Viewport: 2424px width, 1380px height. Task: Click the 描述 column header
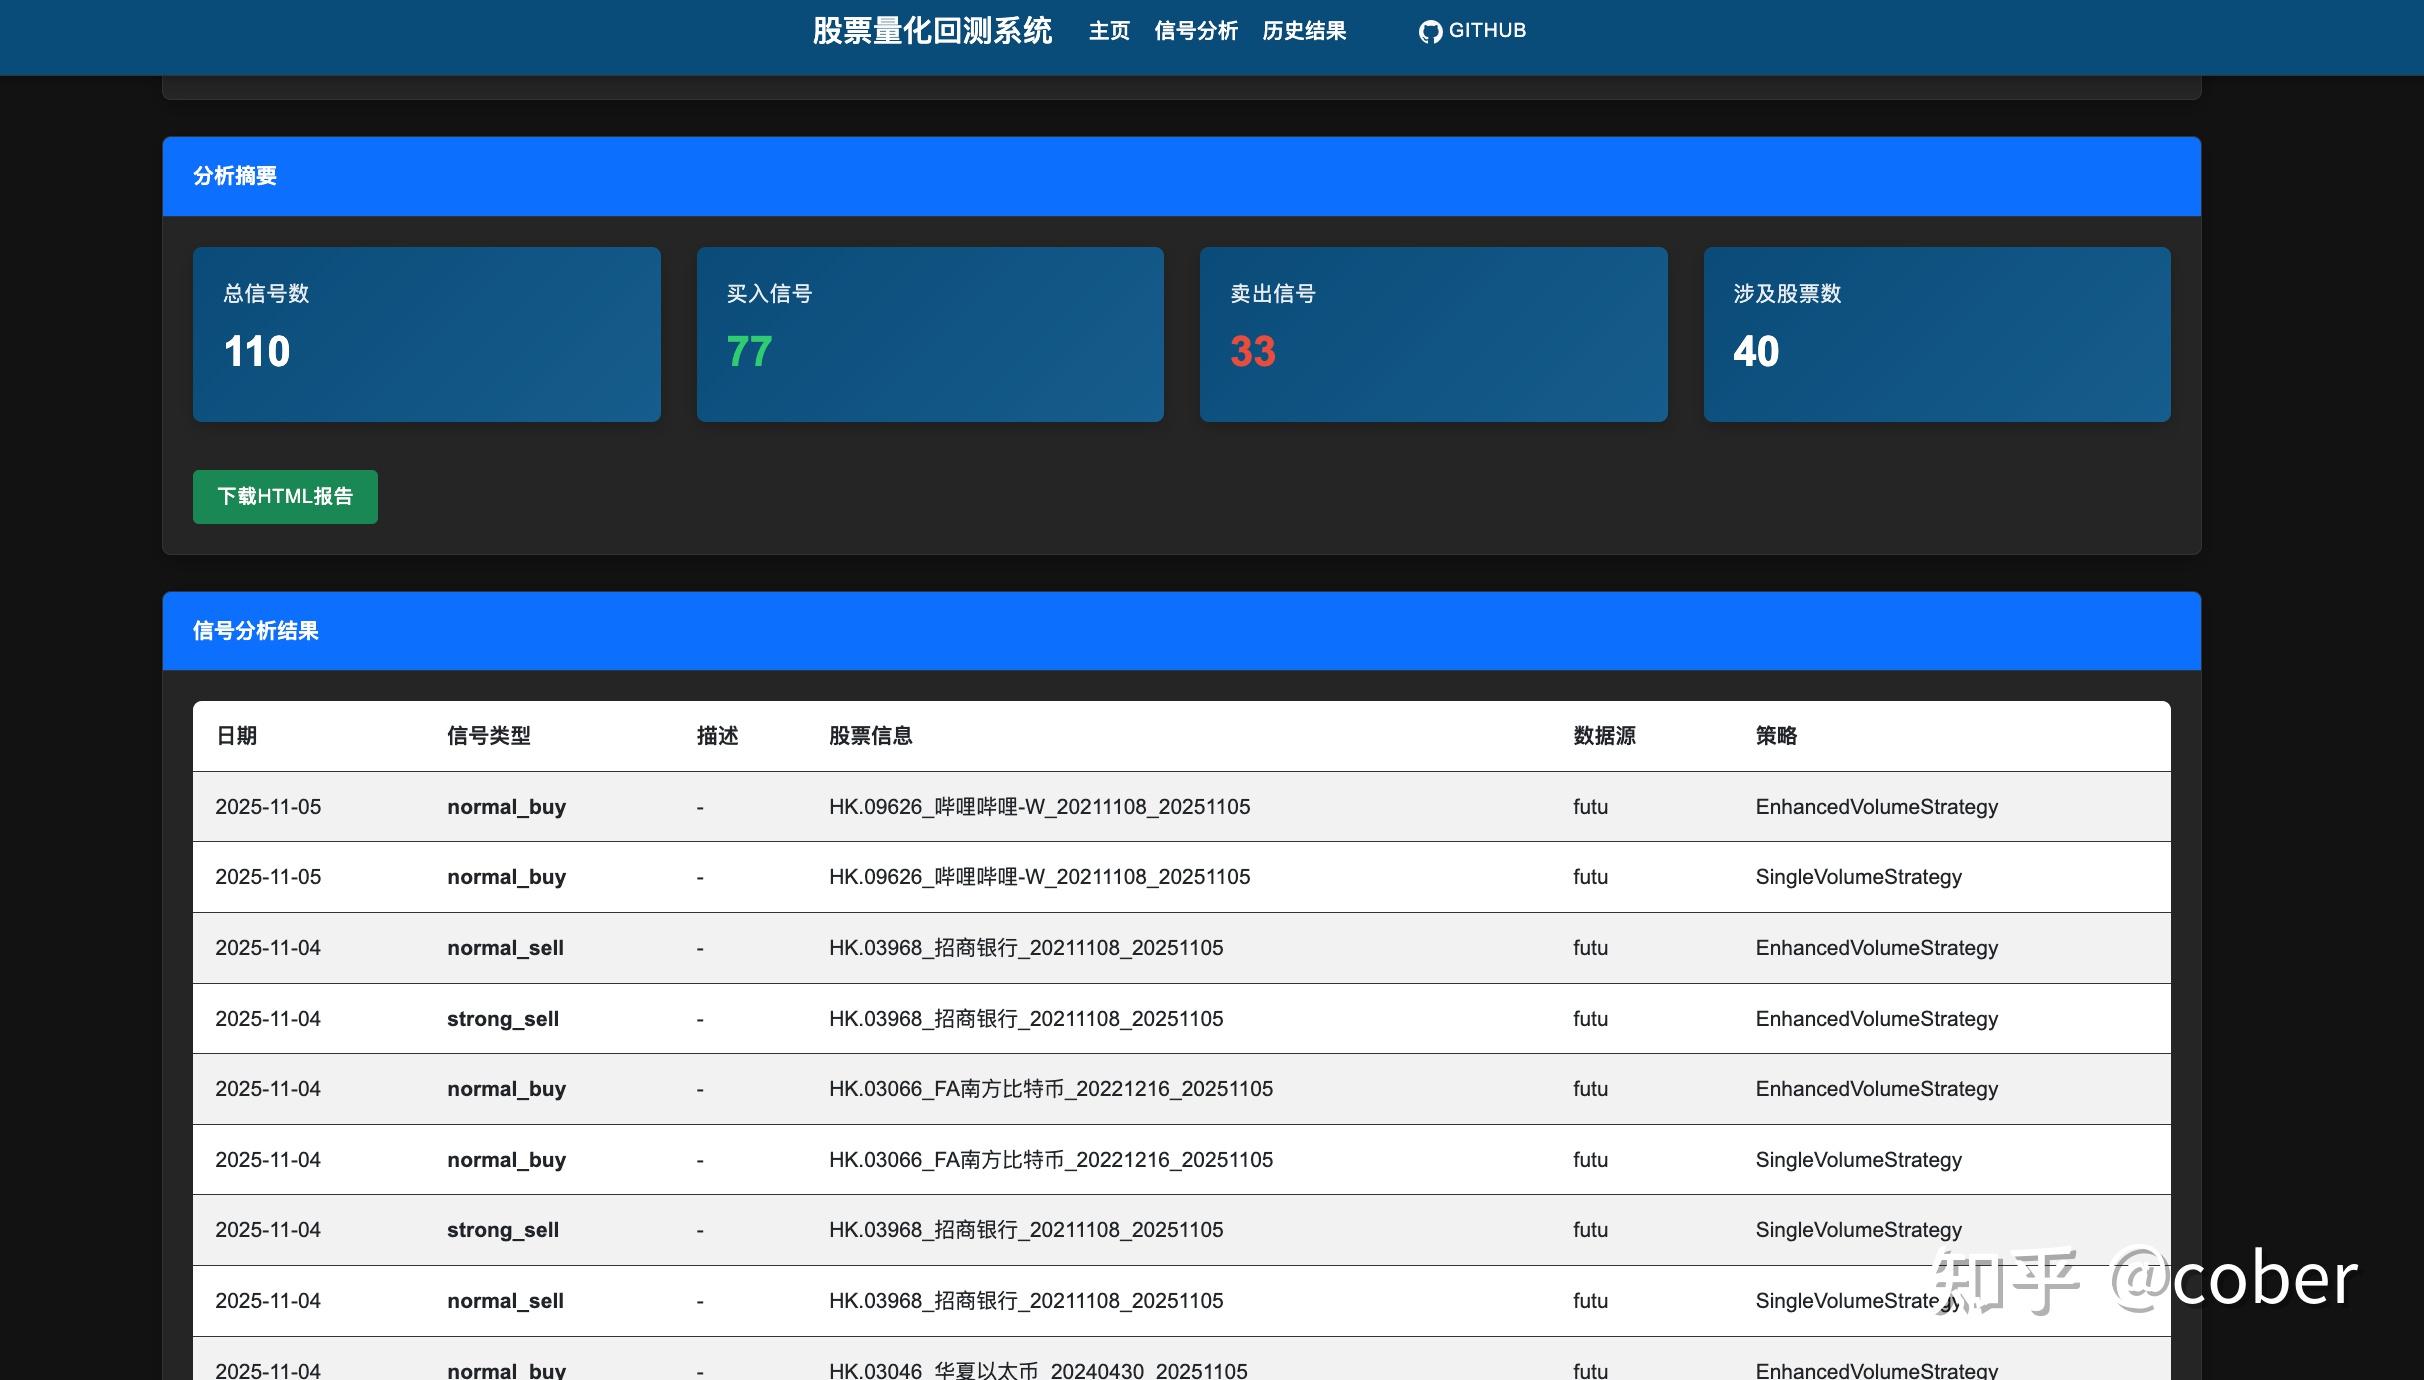coord(718,736)
